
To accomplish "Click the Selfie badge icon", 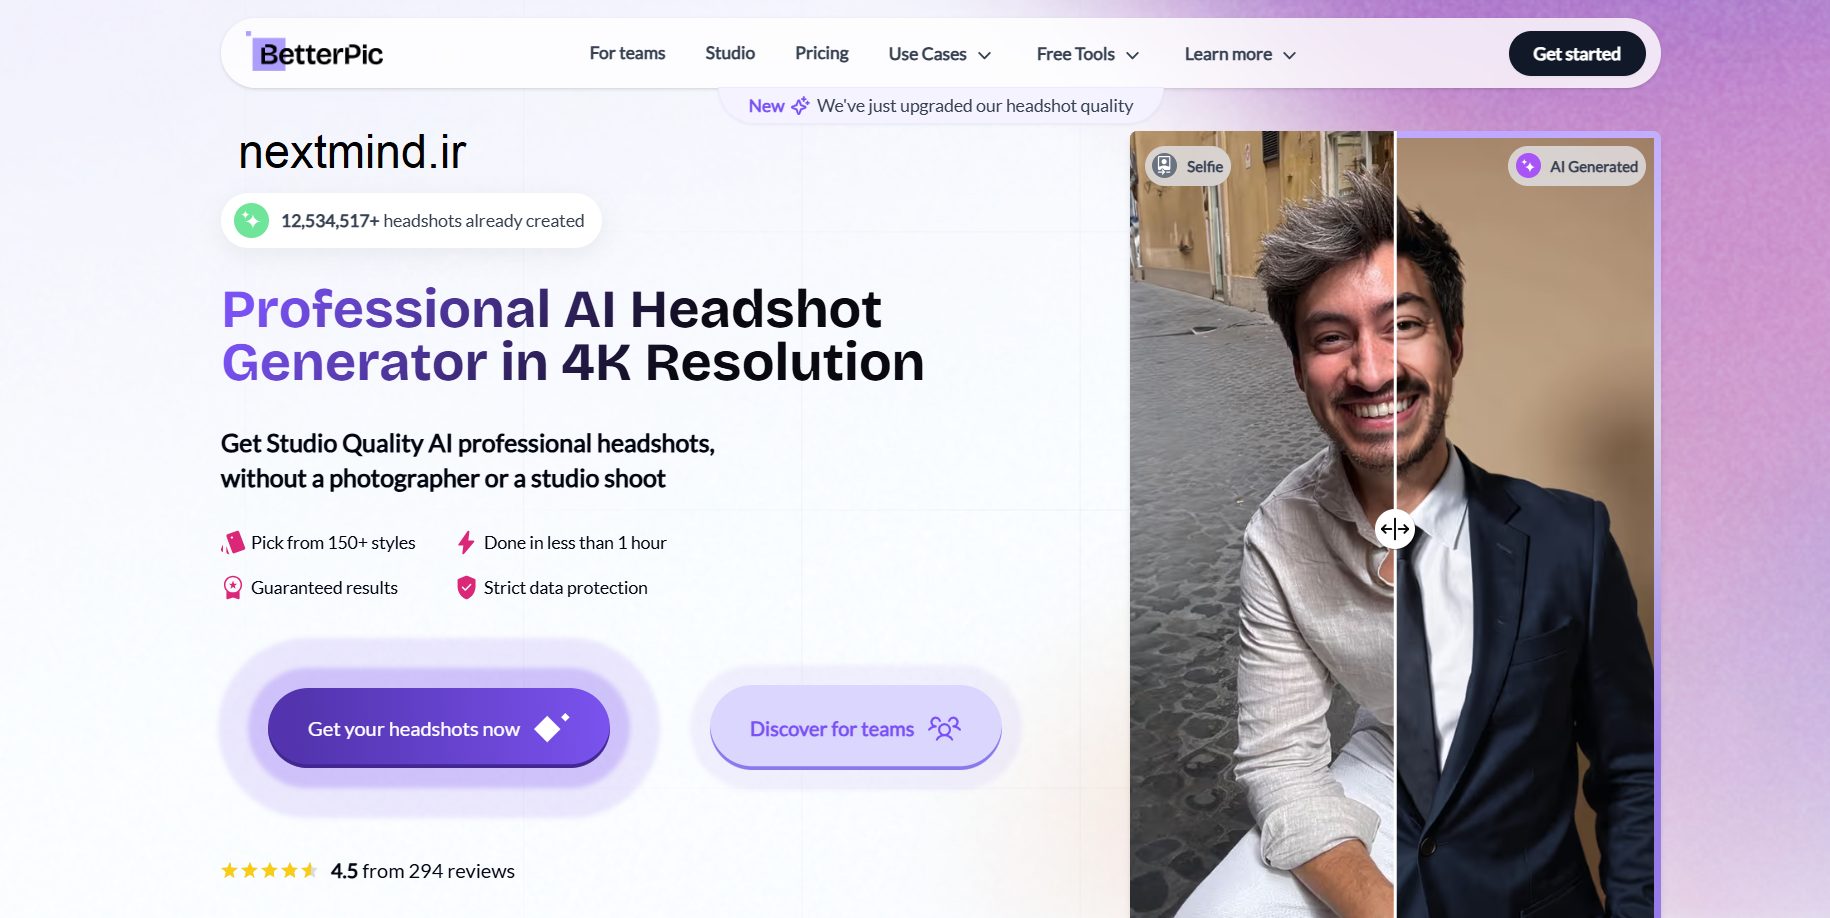I will click(x=1164, y=166).
